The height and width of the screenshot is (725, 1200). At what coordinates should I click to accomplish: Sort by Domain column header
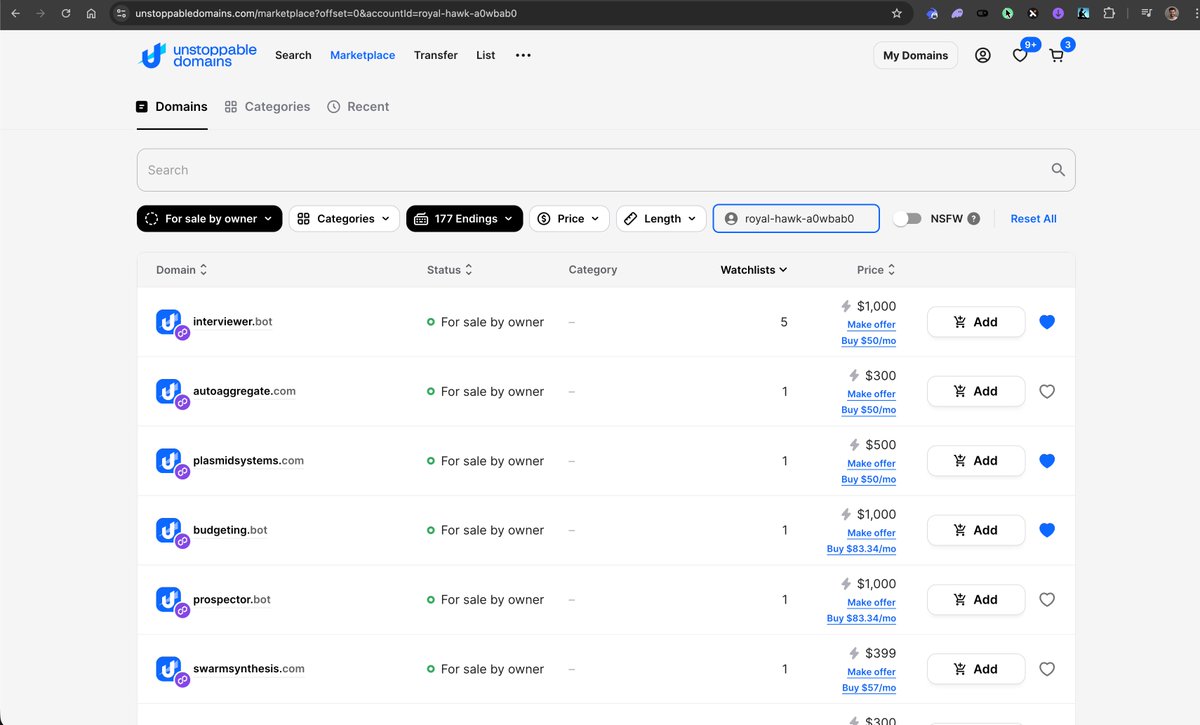click(x=182, y=270)
